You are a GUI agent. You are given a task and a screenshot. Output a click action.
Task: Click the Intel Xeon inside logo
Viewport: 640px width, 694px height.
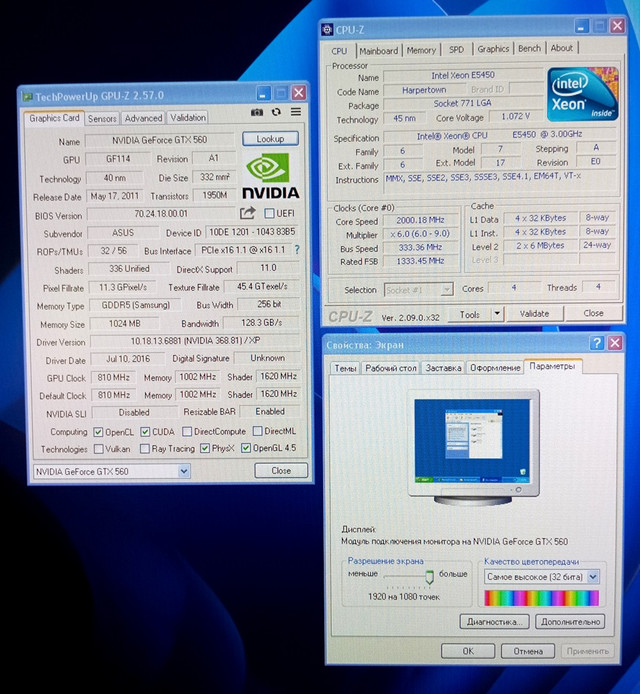point(582,94)
